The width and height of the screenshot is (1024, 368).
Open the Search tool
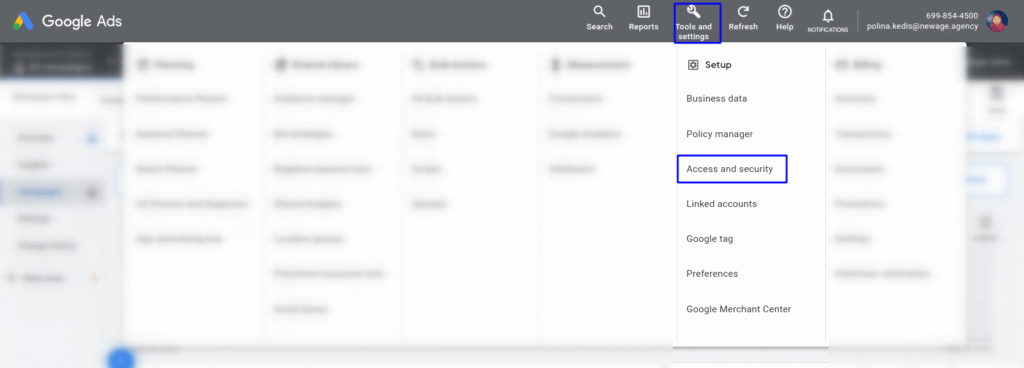599,19
